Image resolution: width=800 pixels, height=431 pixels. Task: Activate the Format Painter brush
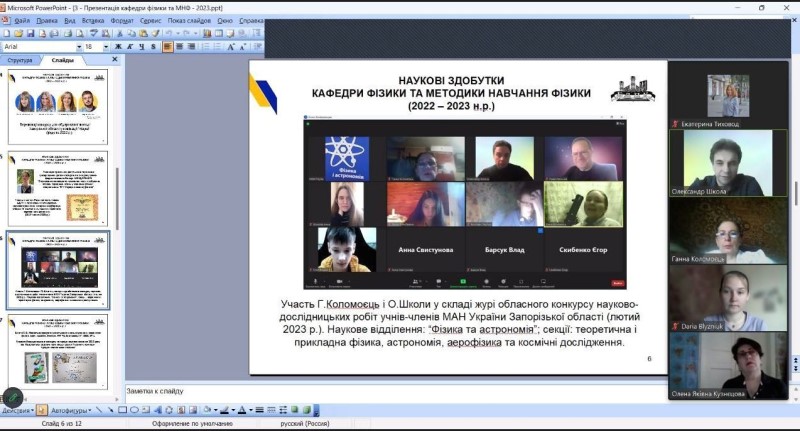point(155,33)
